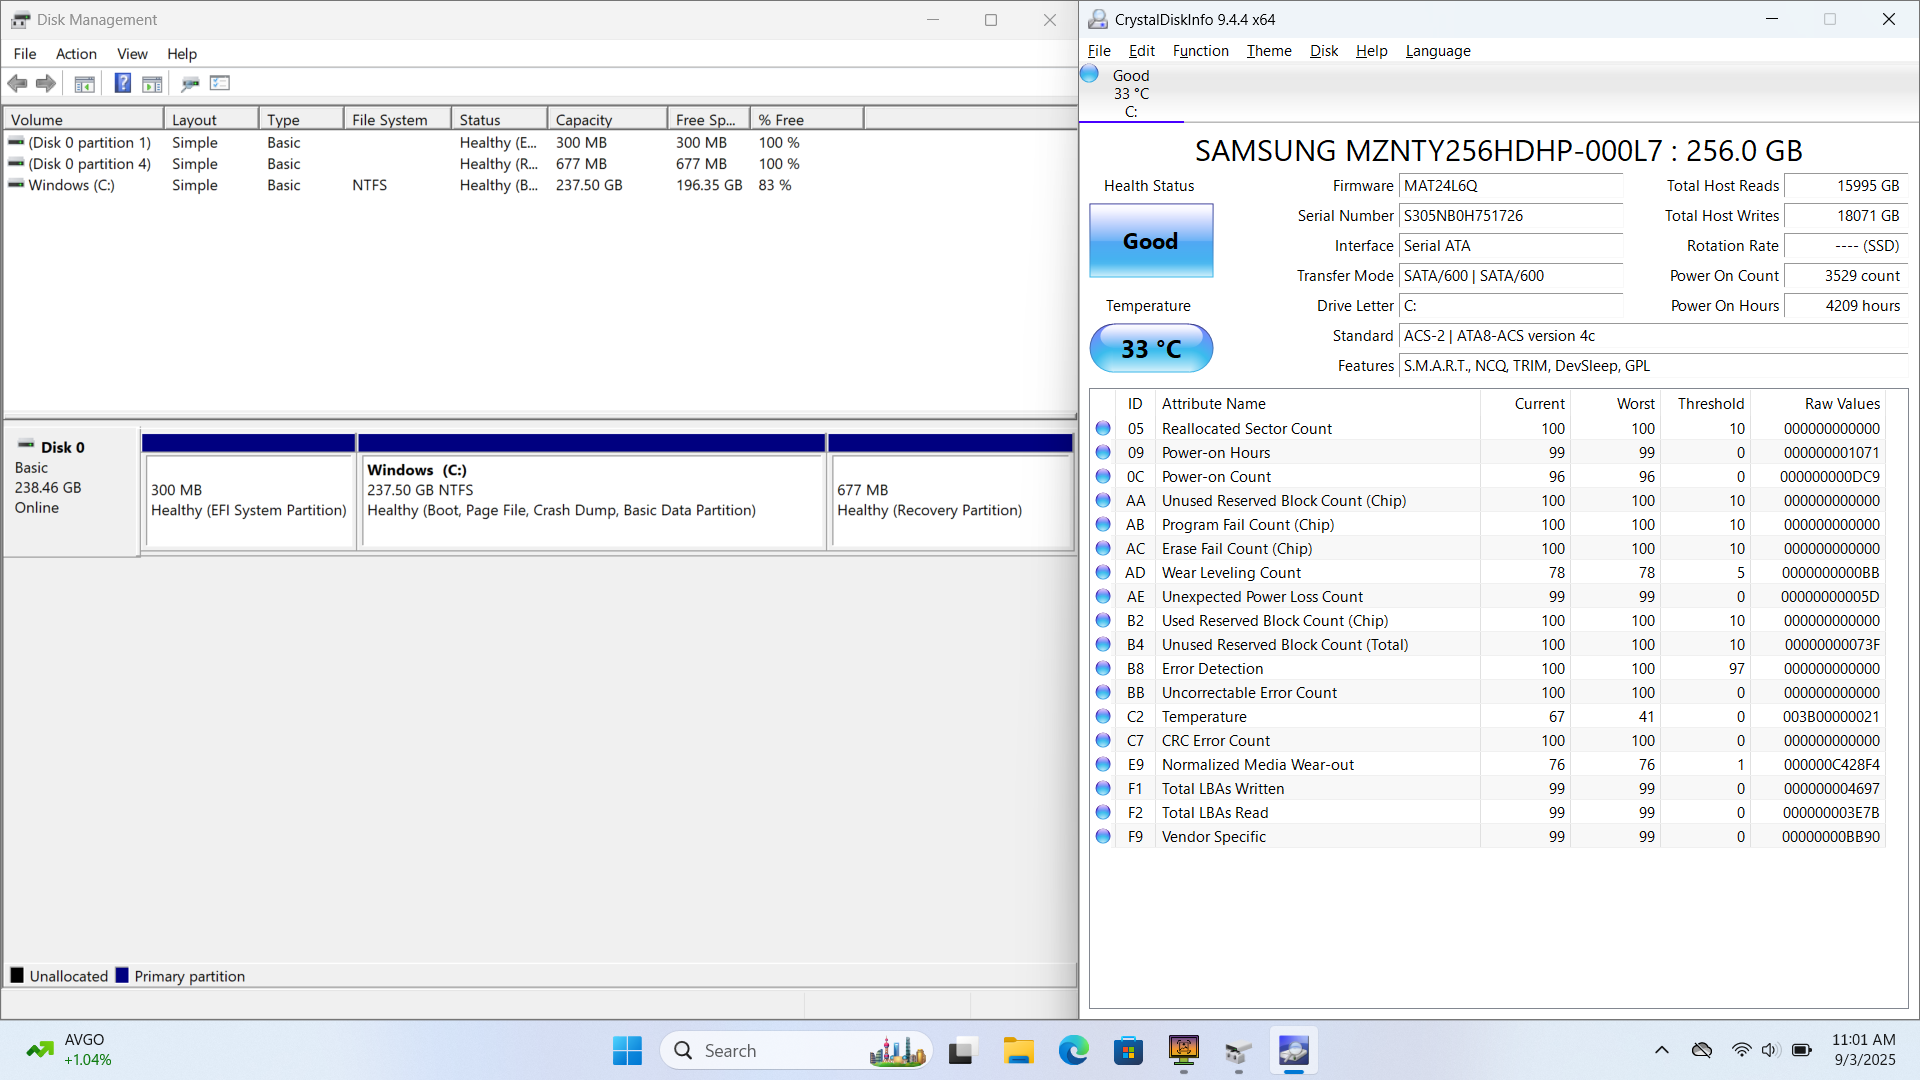The width and height of the screenshot is (1920, 1080).
Task: Sort by Capacity column header
Action: [x=607, y=119]
